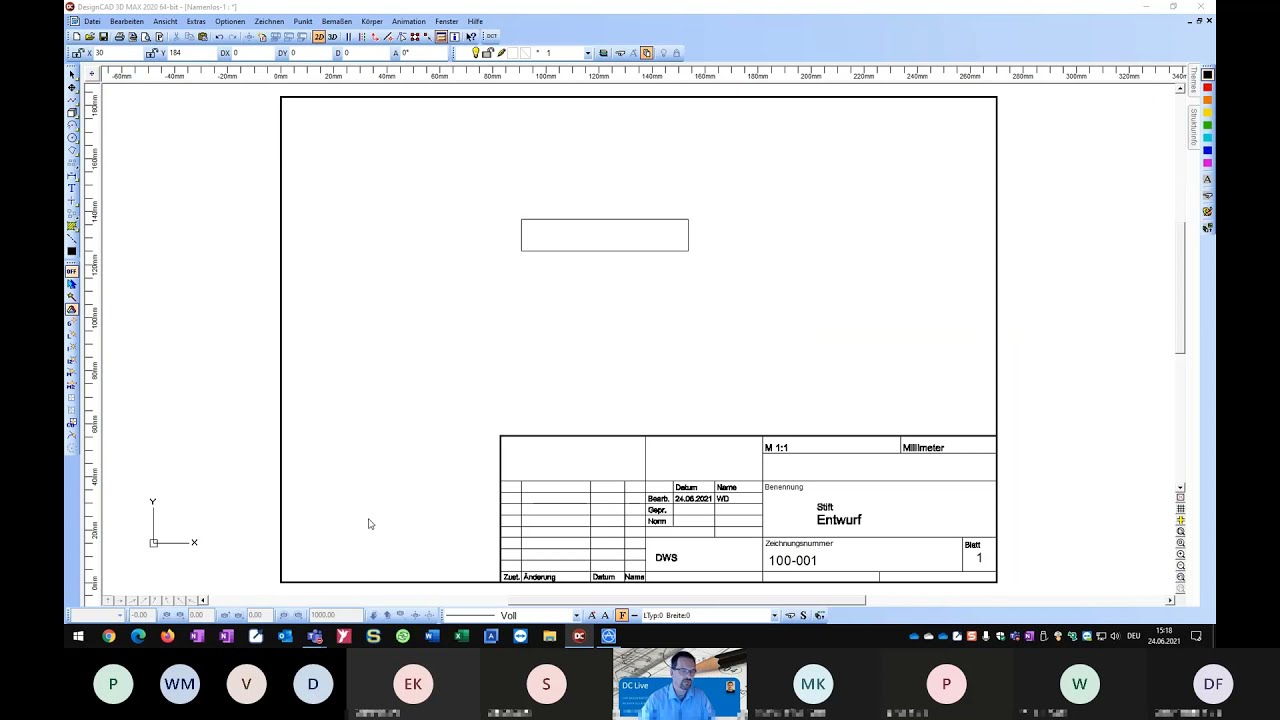Toggle 3D view mode button
The width and height of the screenshot is (1280, 720).
(332, 37)
